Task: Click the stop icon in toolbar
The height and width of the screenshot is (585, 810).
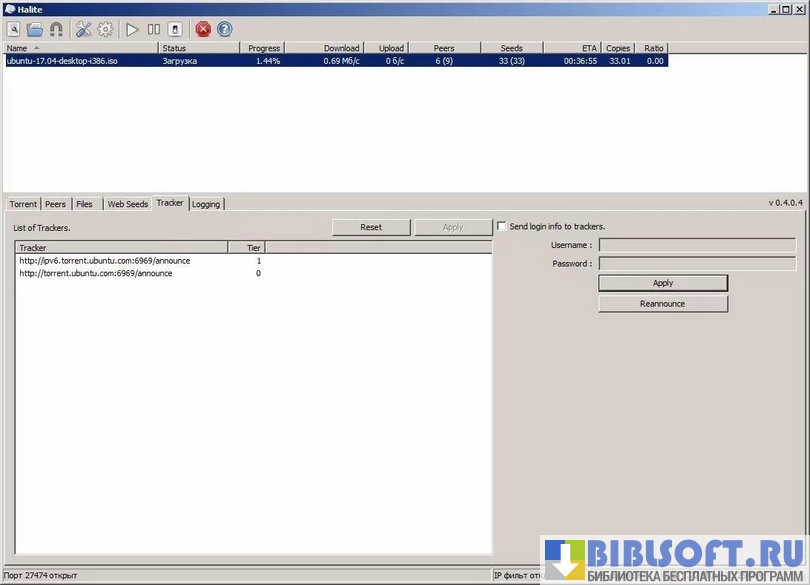Action: [174, 29]
